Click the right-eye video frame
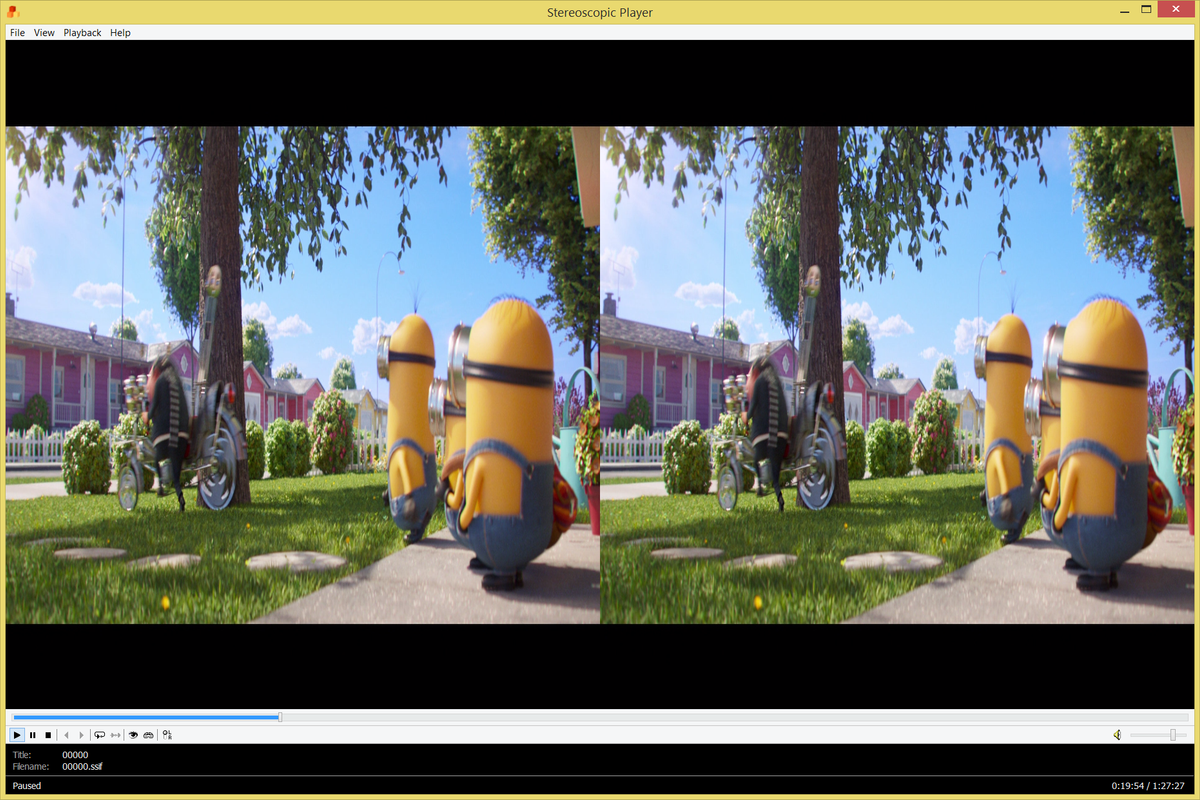Image resolution: width=1200 pixels, height=800 pixels. point(897,375)
